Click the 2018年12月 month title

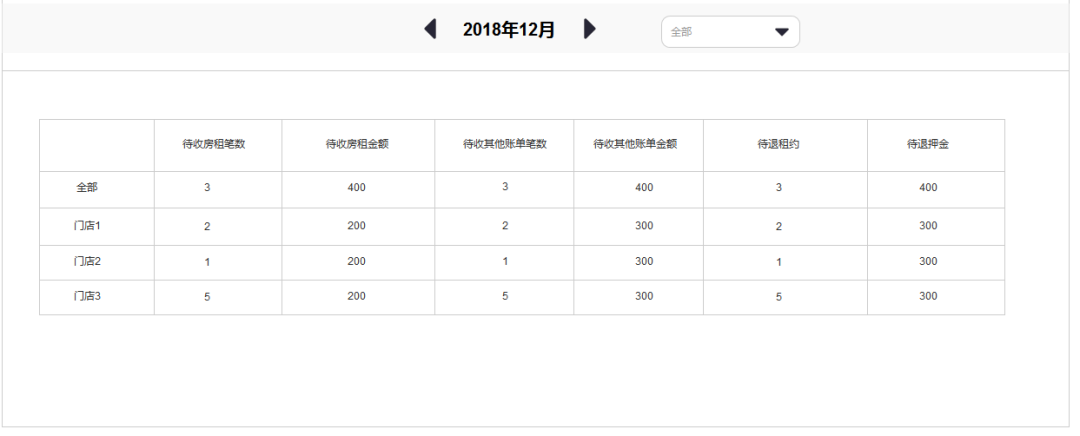pos(509,30)
